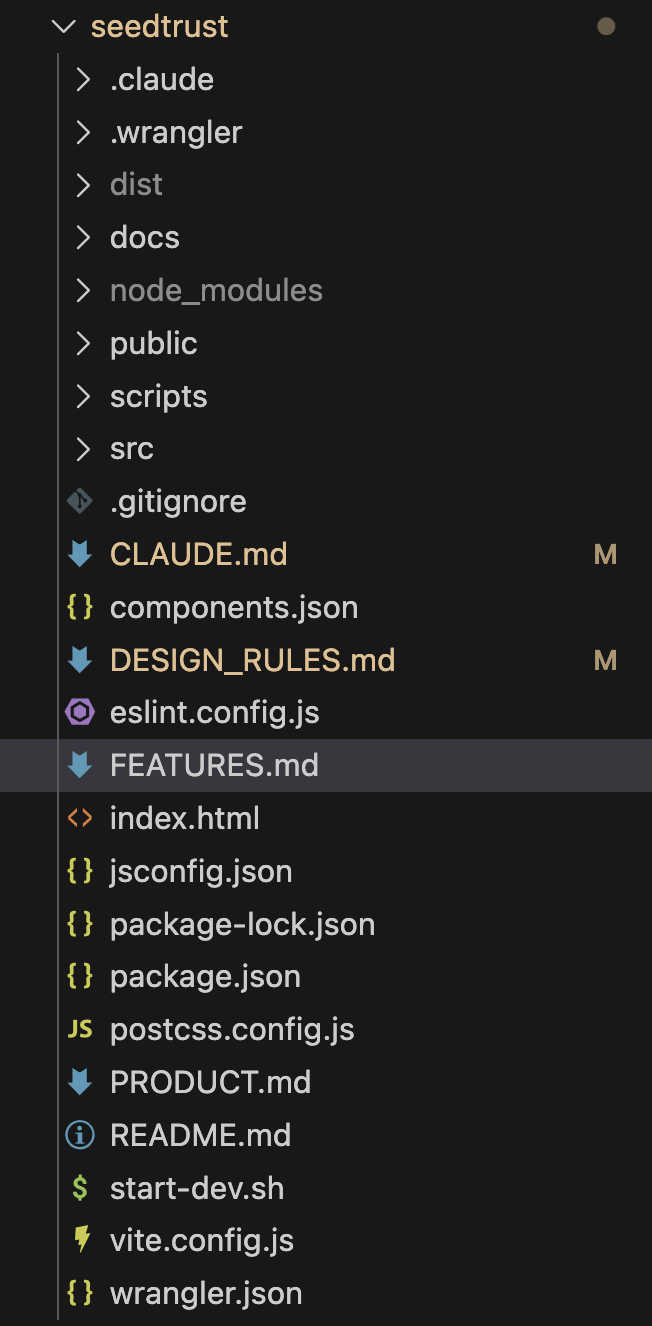Screen dimensions: 652x1326
Task: Select the package-lock.json file
Action: [243, 924]
